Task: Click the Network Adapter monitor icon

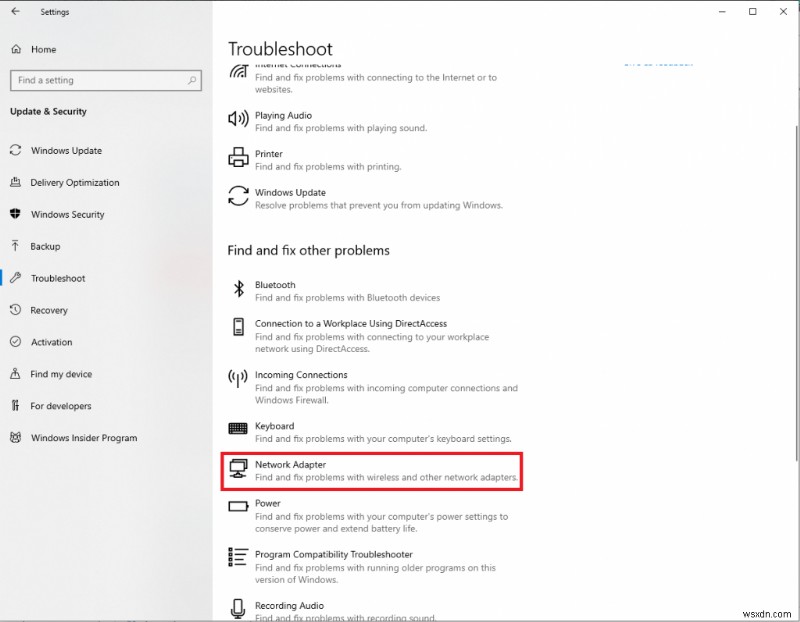Action: click(238, 467)
